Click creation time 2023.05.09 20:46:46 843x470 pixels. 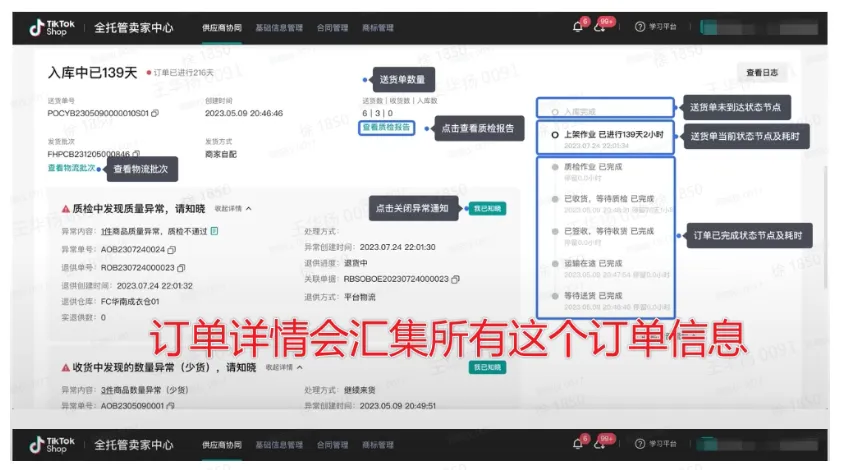point(244,113)
